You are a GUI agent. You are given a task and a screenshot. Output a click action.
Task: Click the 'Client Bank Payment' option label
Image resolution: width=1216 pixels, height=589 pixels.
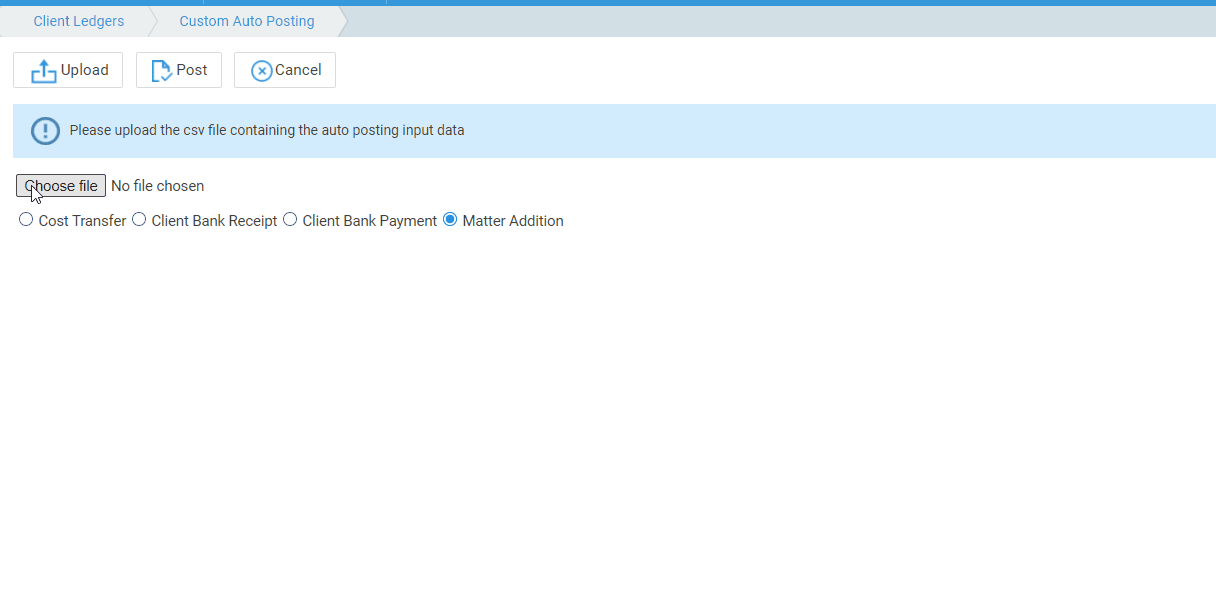pos(370,221)
